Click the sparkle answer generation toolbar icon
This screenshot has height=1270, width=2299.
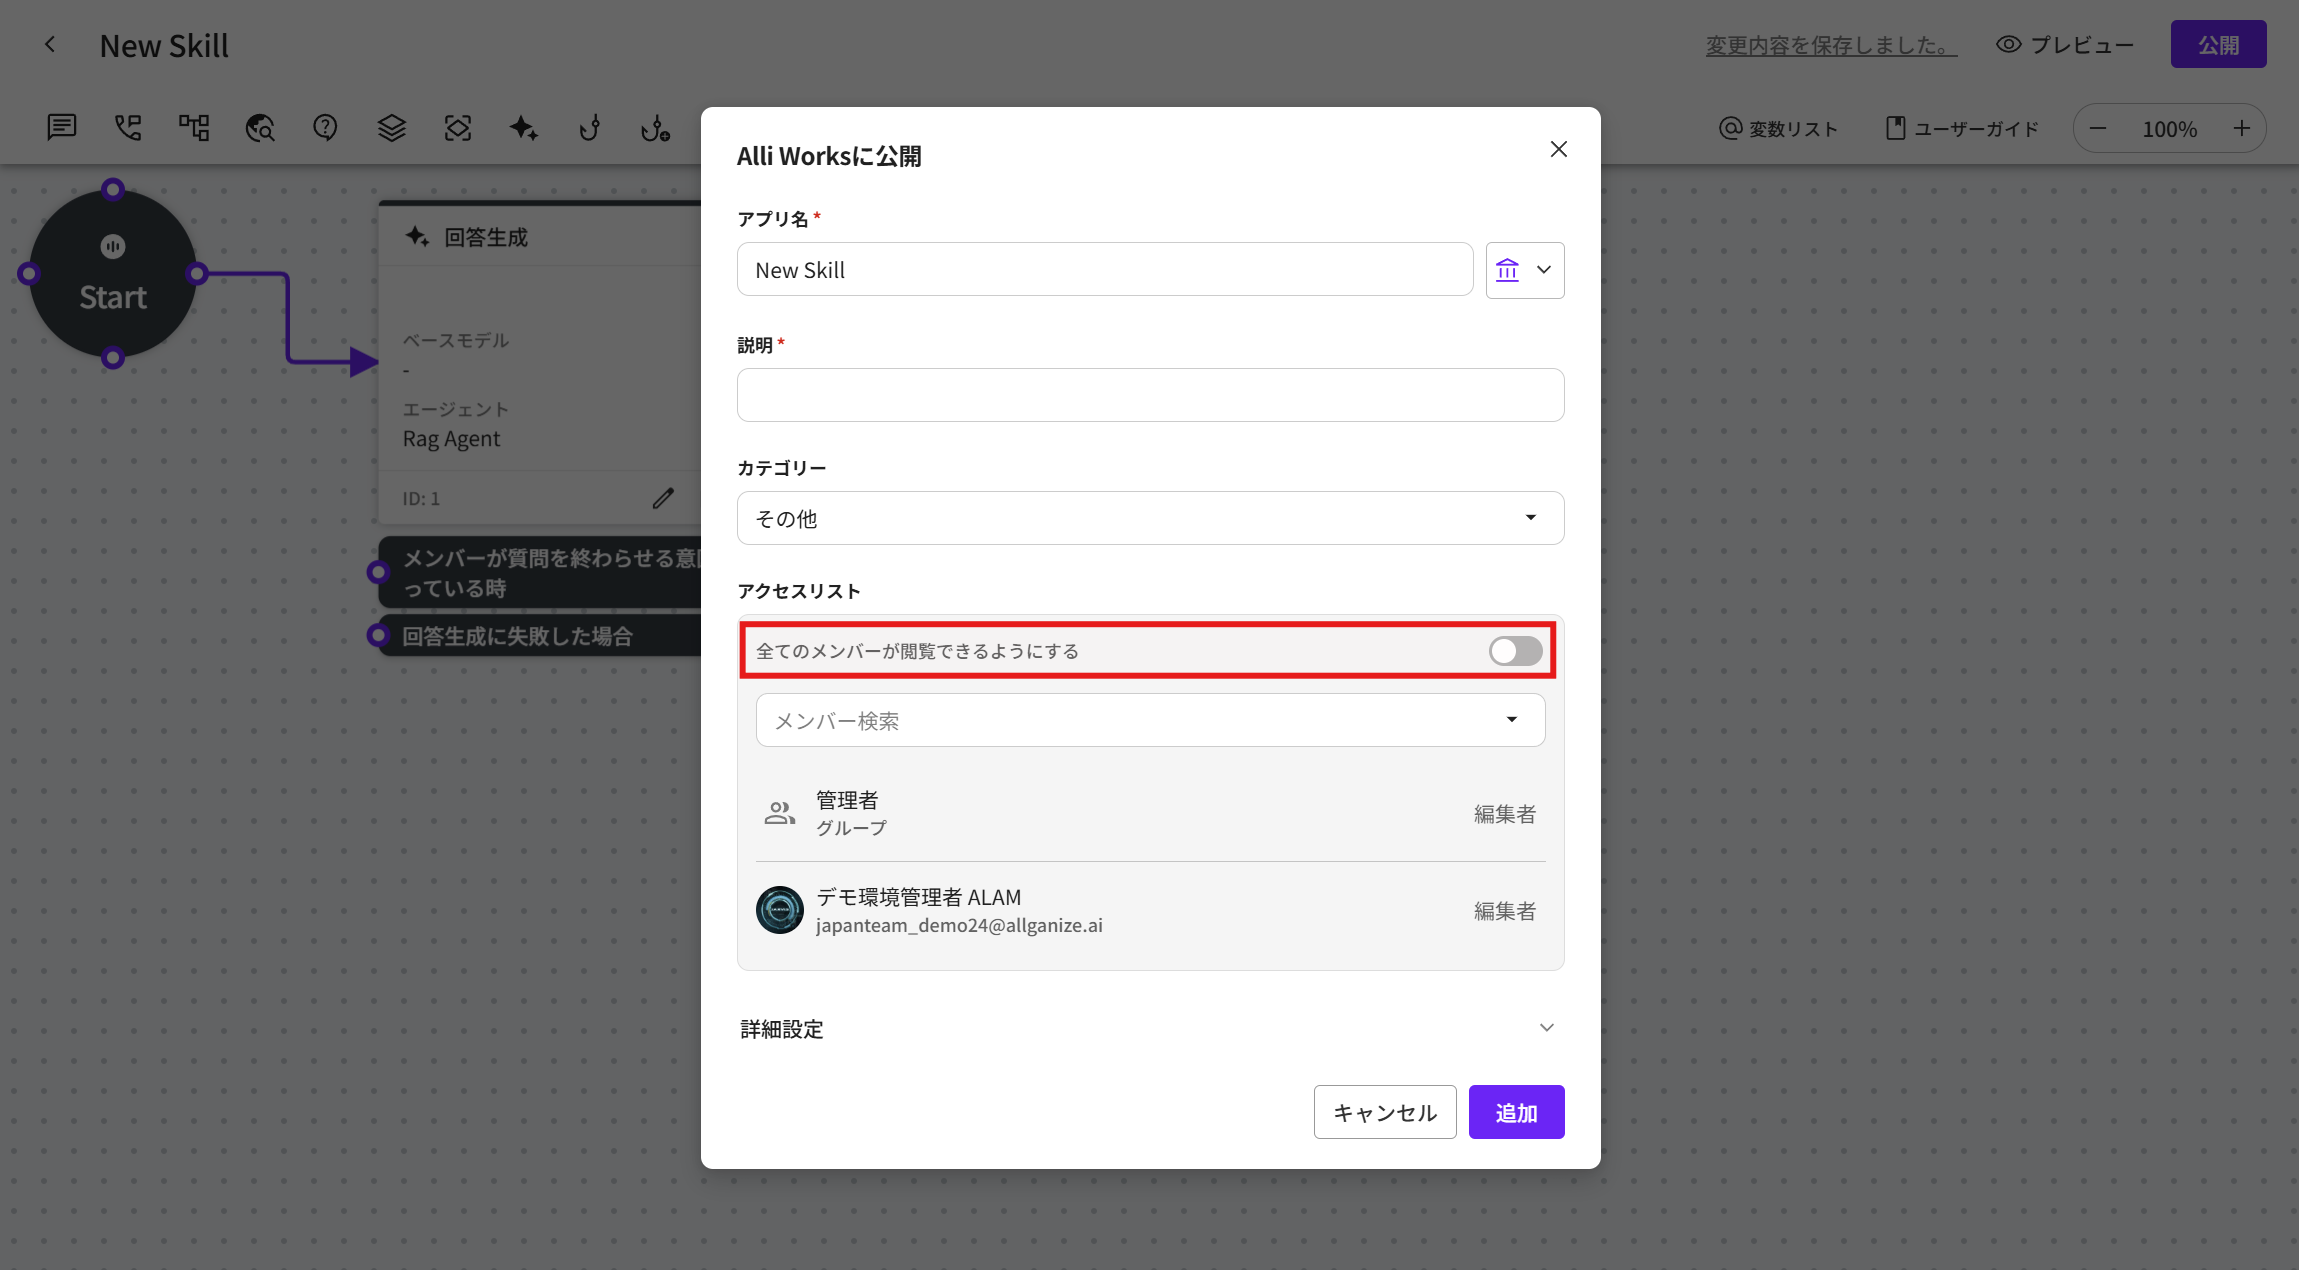[x=523, y=127]
